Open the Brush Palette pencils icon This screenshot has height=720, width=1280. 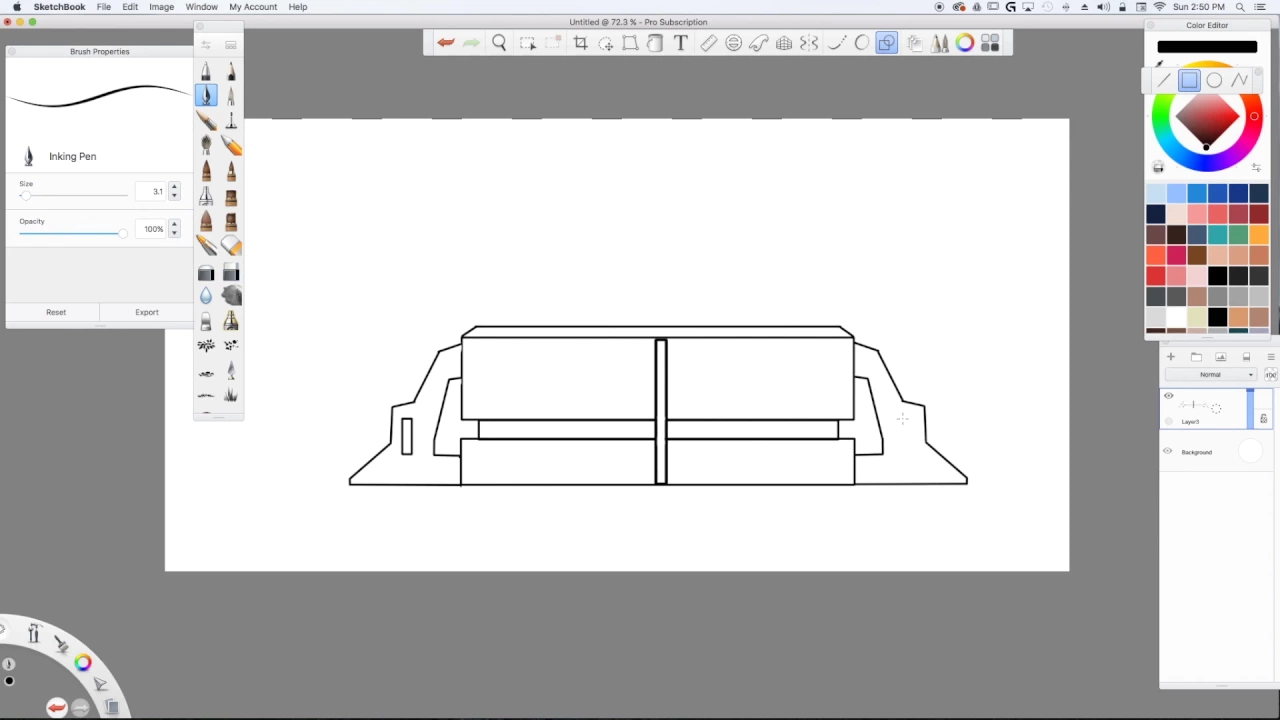point(940,43)
